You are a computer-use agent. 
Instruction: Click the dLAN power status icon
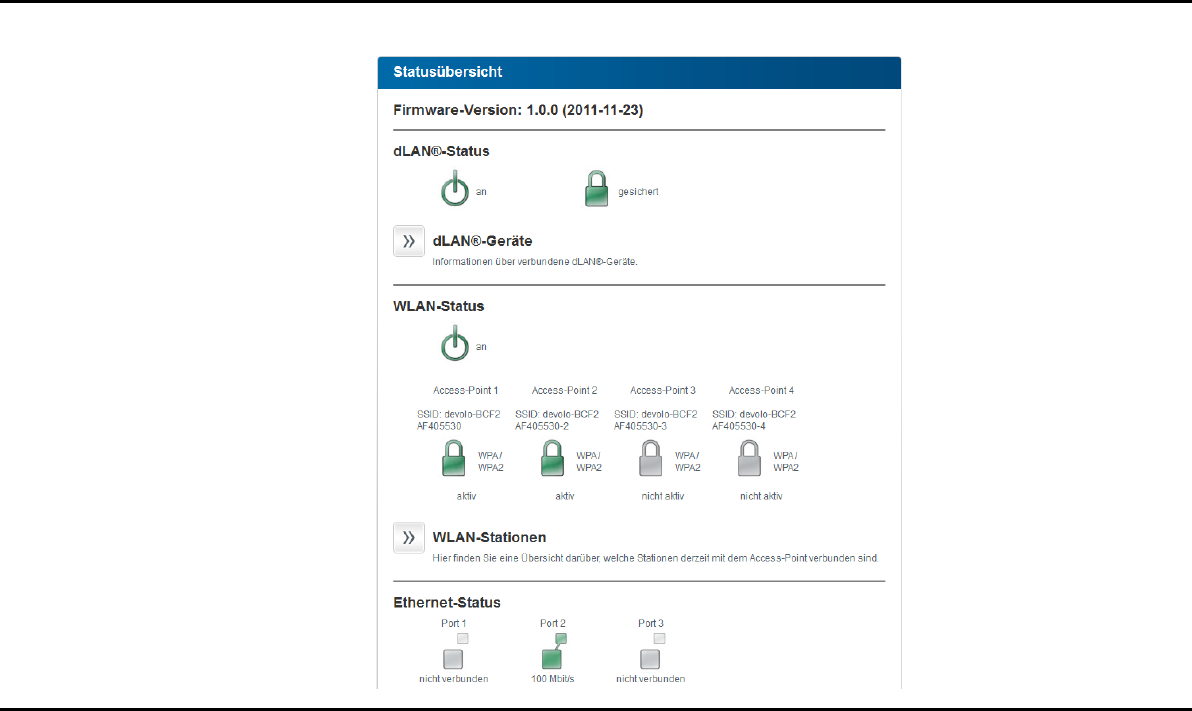click(455, 189)
